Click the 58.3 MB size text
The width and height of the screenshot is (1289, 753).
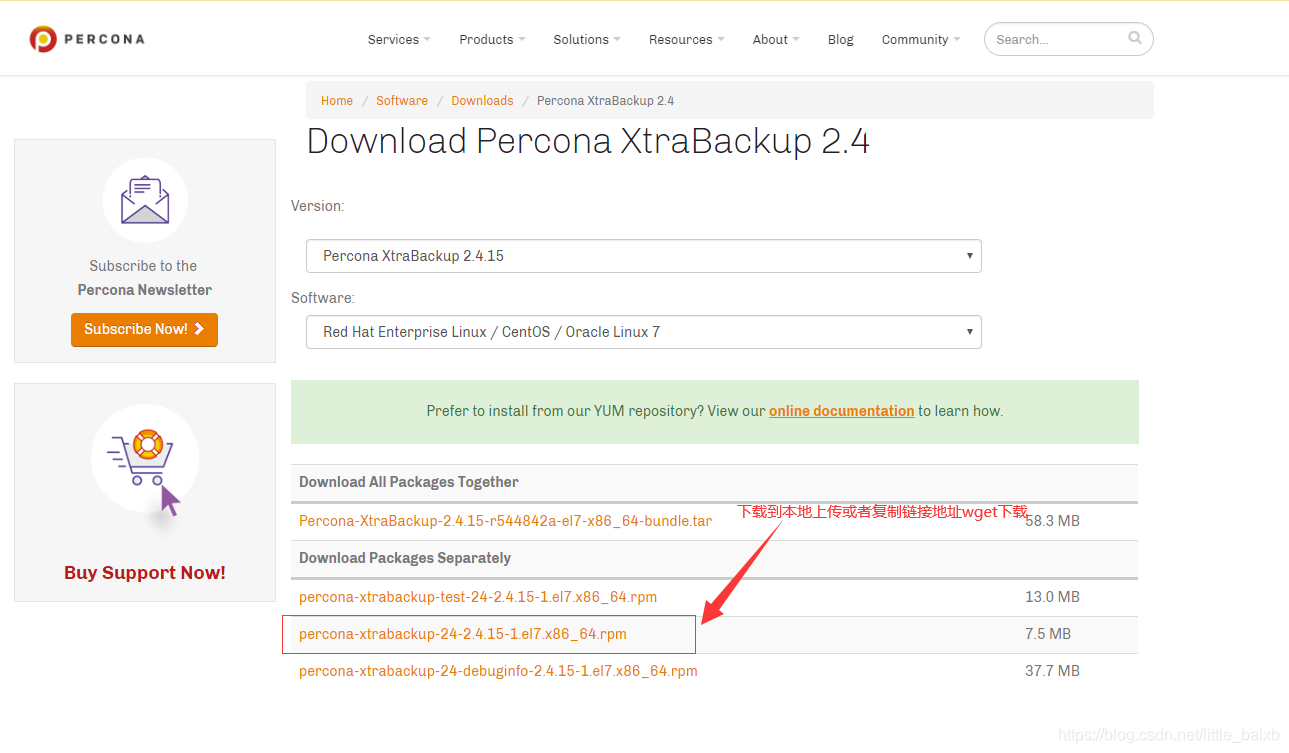[x=1052, y=521]
